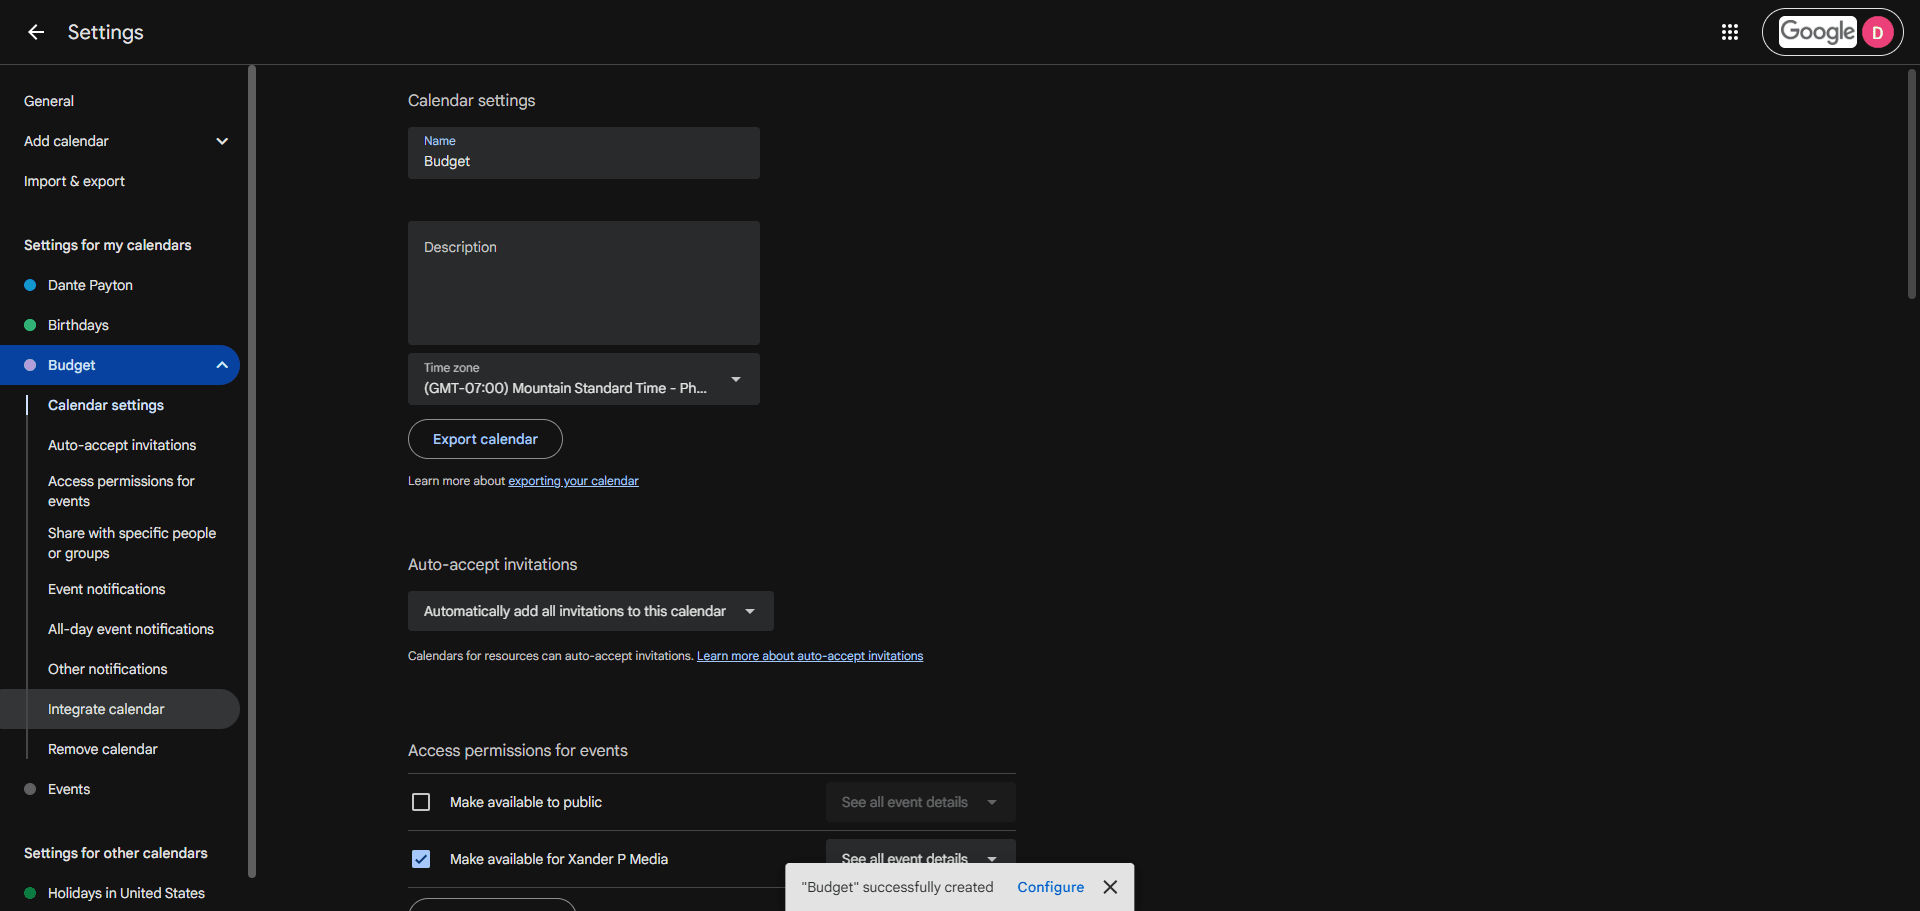Expand the Add calendar section
Viewport: 1920px width, 911px height.
(222, 141)
